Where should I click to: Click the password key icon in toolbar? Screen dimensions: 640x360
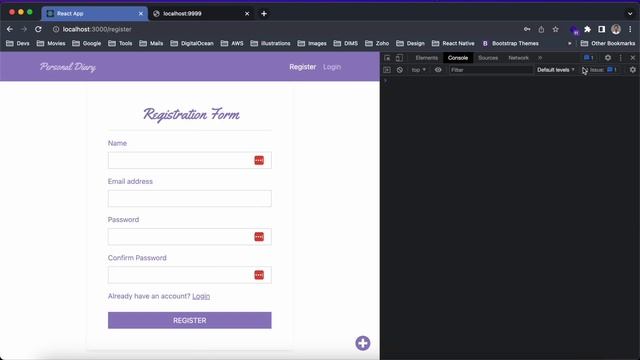coord(527,29)
